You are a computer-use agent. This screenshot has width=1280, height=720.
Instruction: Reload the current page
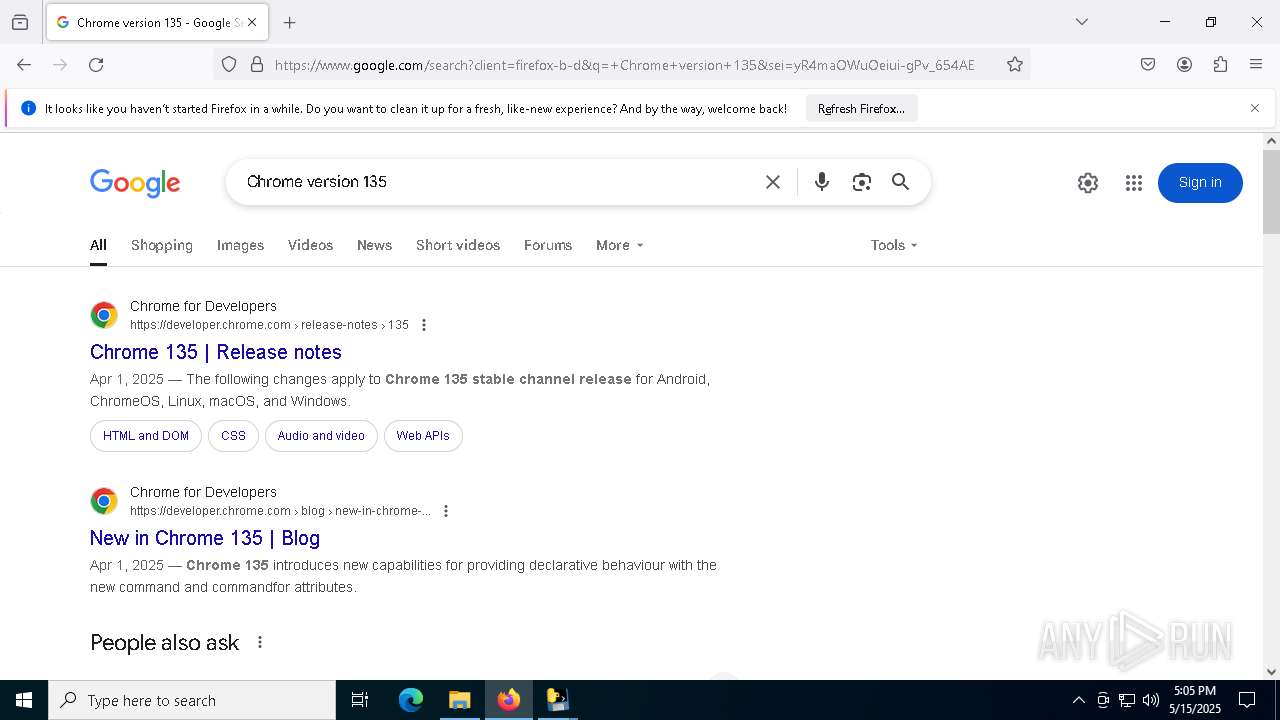click(96, 64)
